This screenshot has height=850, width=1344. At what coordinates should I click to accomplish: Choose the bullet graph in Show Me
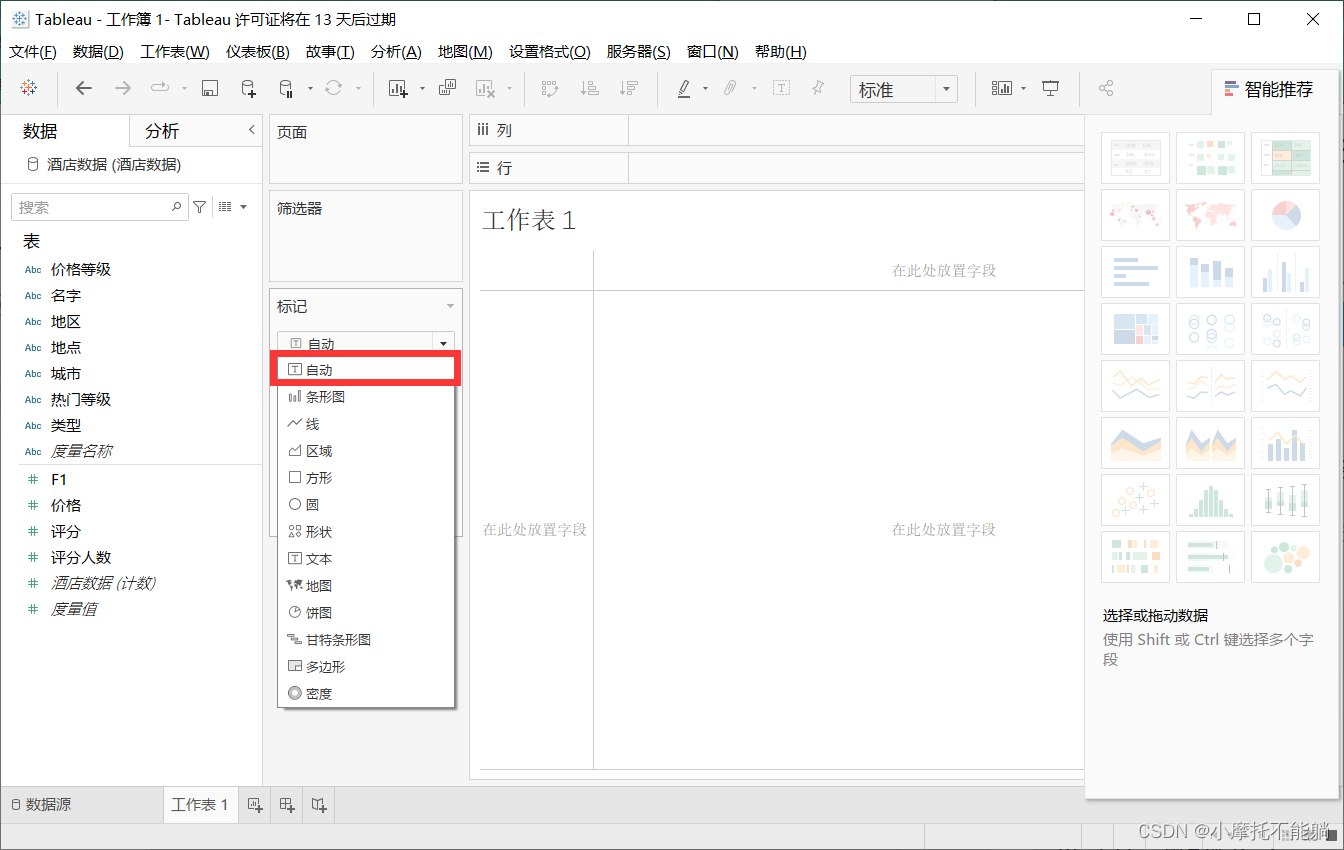click(1210, 557)
